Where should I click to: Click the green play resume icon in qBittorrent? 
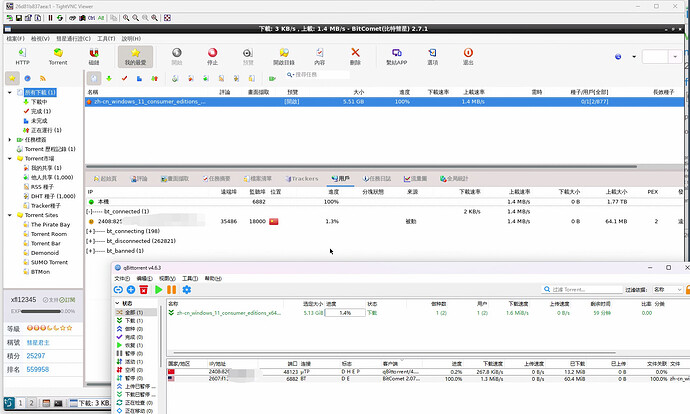coord(159,289)
